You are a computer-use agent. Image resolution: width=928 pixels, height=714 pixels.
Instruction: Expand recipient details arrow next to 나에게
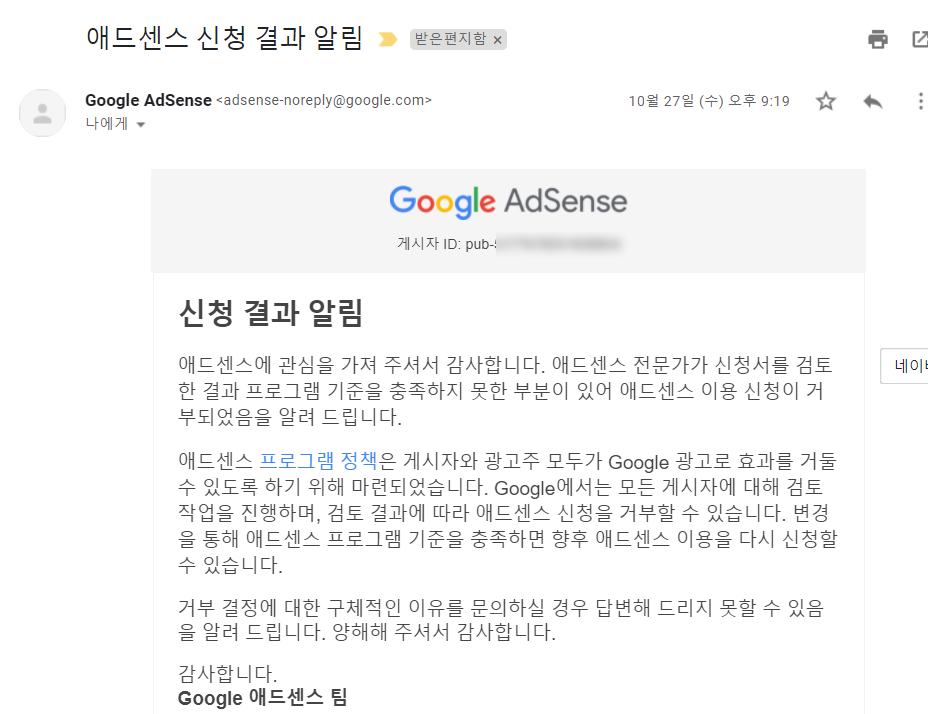tap(141, 124)
